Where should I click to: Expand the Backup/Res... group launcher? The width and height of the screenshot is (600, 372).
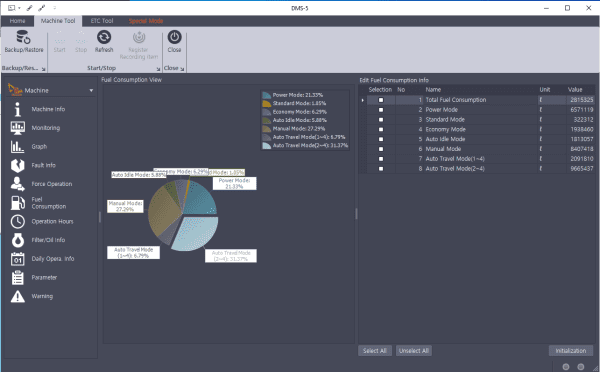point(43,69)
